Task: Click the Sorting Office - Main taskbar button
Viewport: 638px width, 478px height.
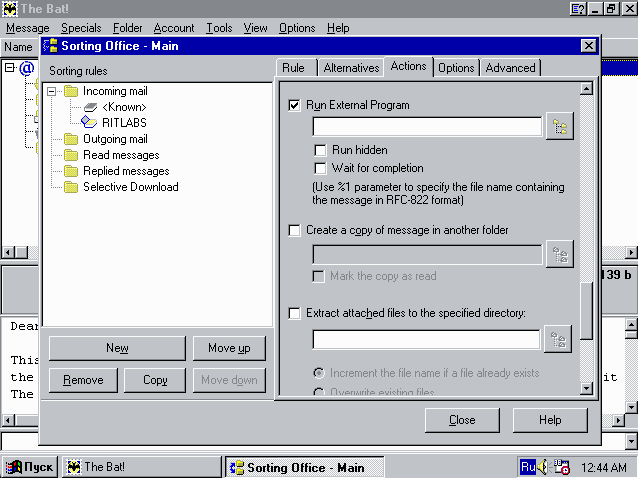Action: (x=305, y=467)
